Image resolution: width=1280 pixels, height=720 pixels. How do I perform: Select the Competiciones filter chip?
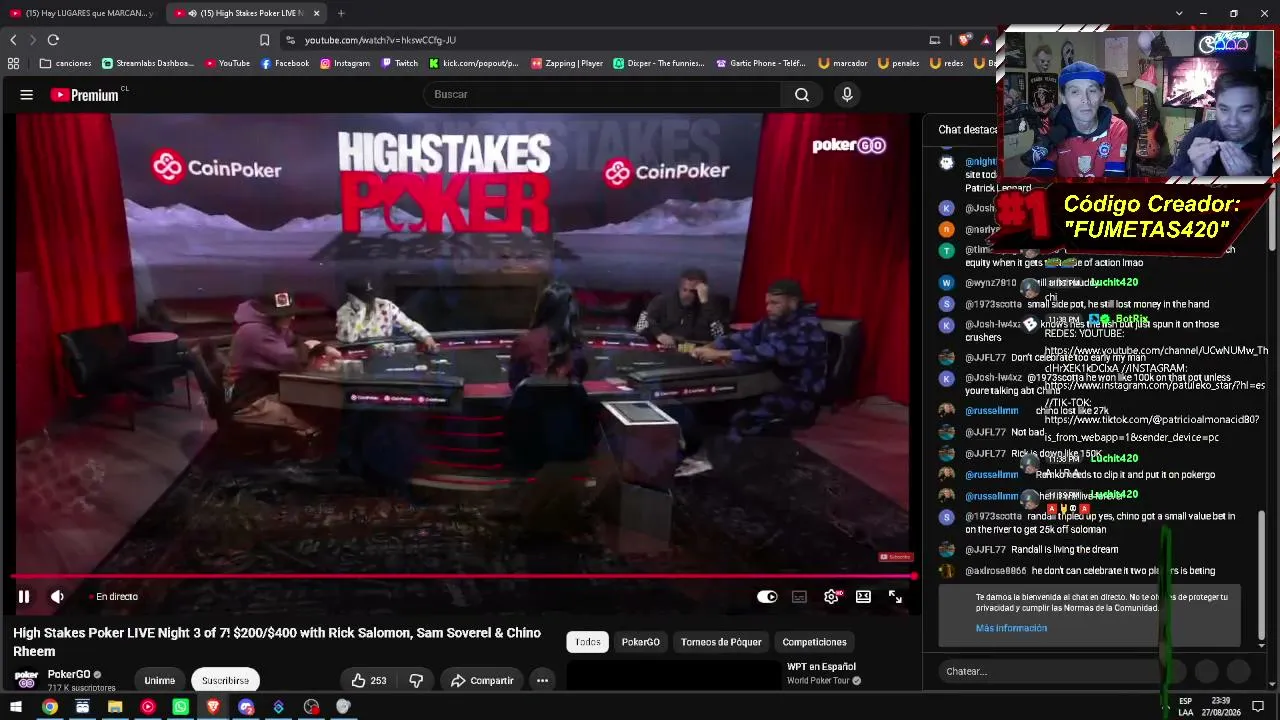pos(814,642)
